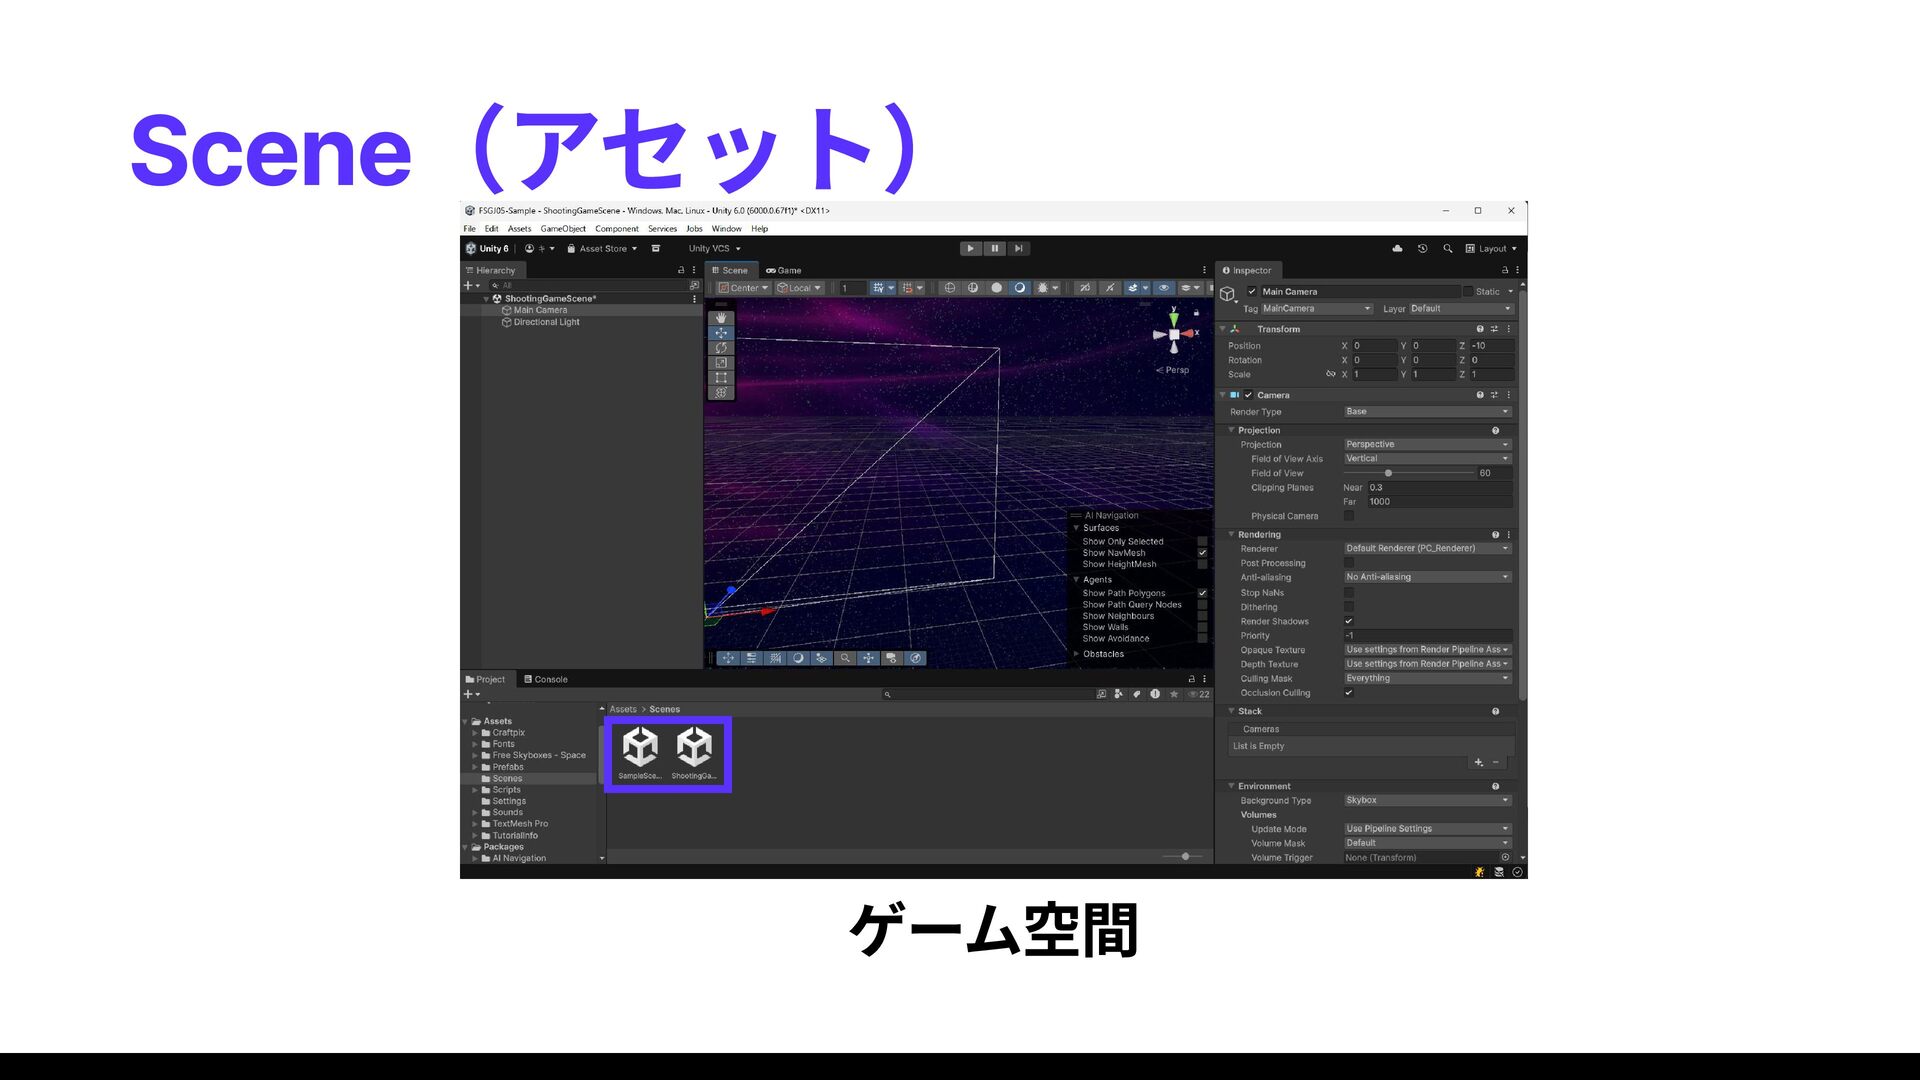Toggle the Static checkbox for Main Camera

1468,292
